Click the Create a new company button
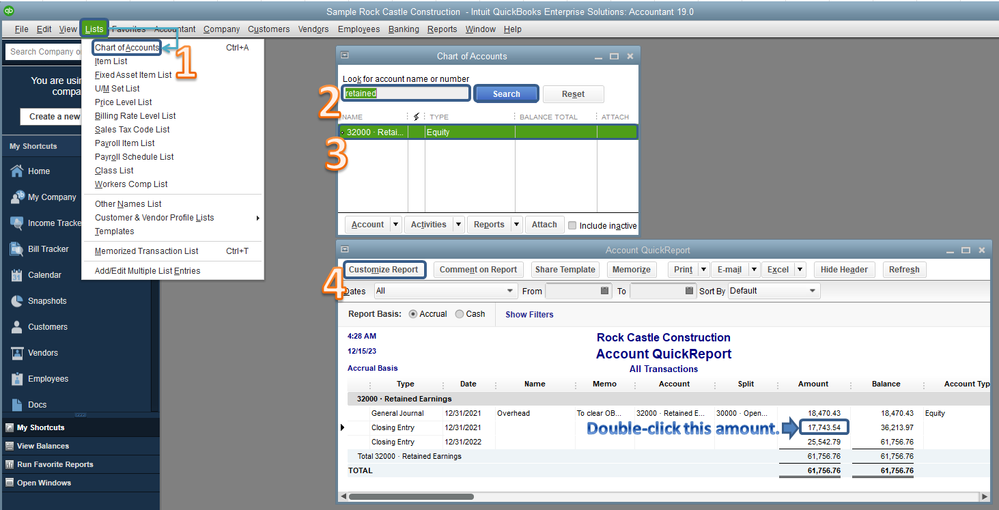Image resolution: width=999 pixels, height=510 pixels. coord(50,116)
